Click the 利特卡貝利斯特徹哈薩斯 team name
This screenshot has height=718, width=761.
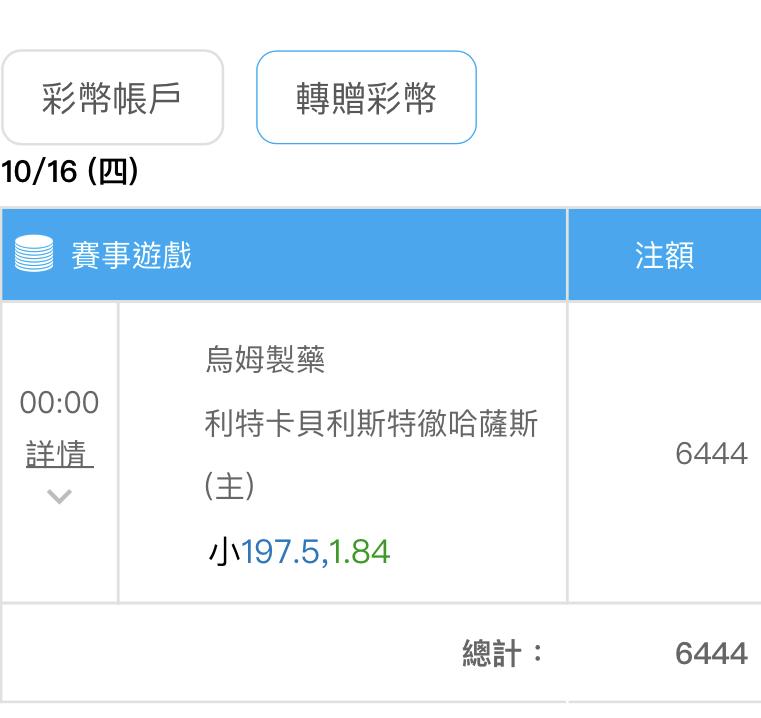point(371,424)
